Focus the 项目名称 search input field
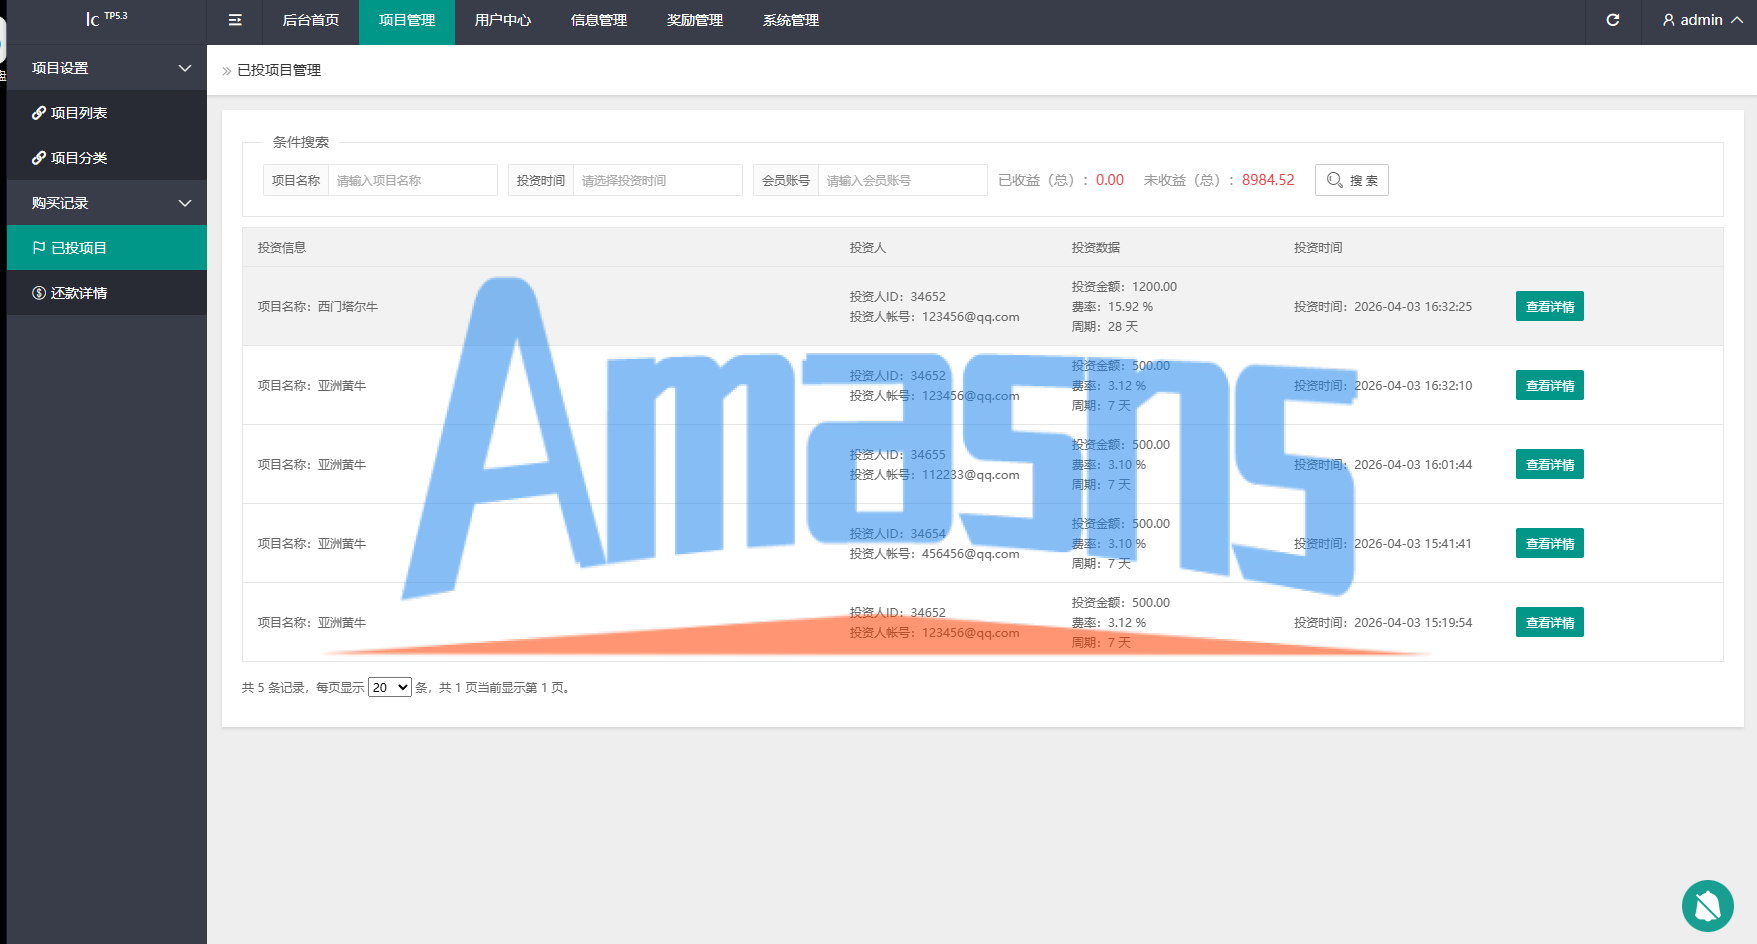1757x944 pixels. [413, 180]
